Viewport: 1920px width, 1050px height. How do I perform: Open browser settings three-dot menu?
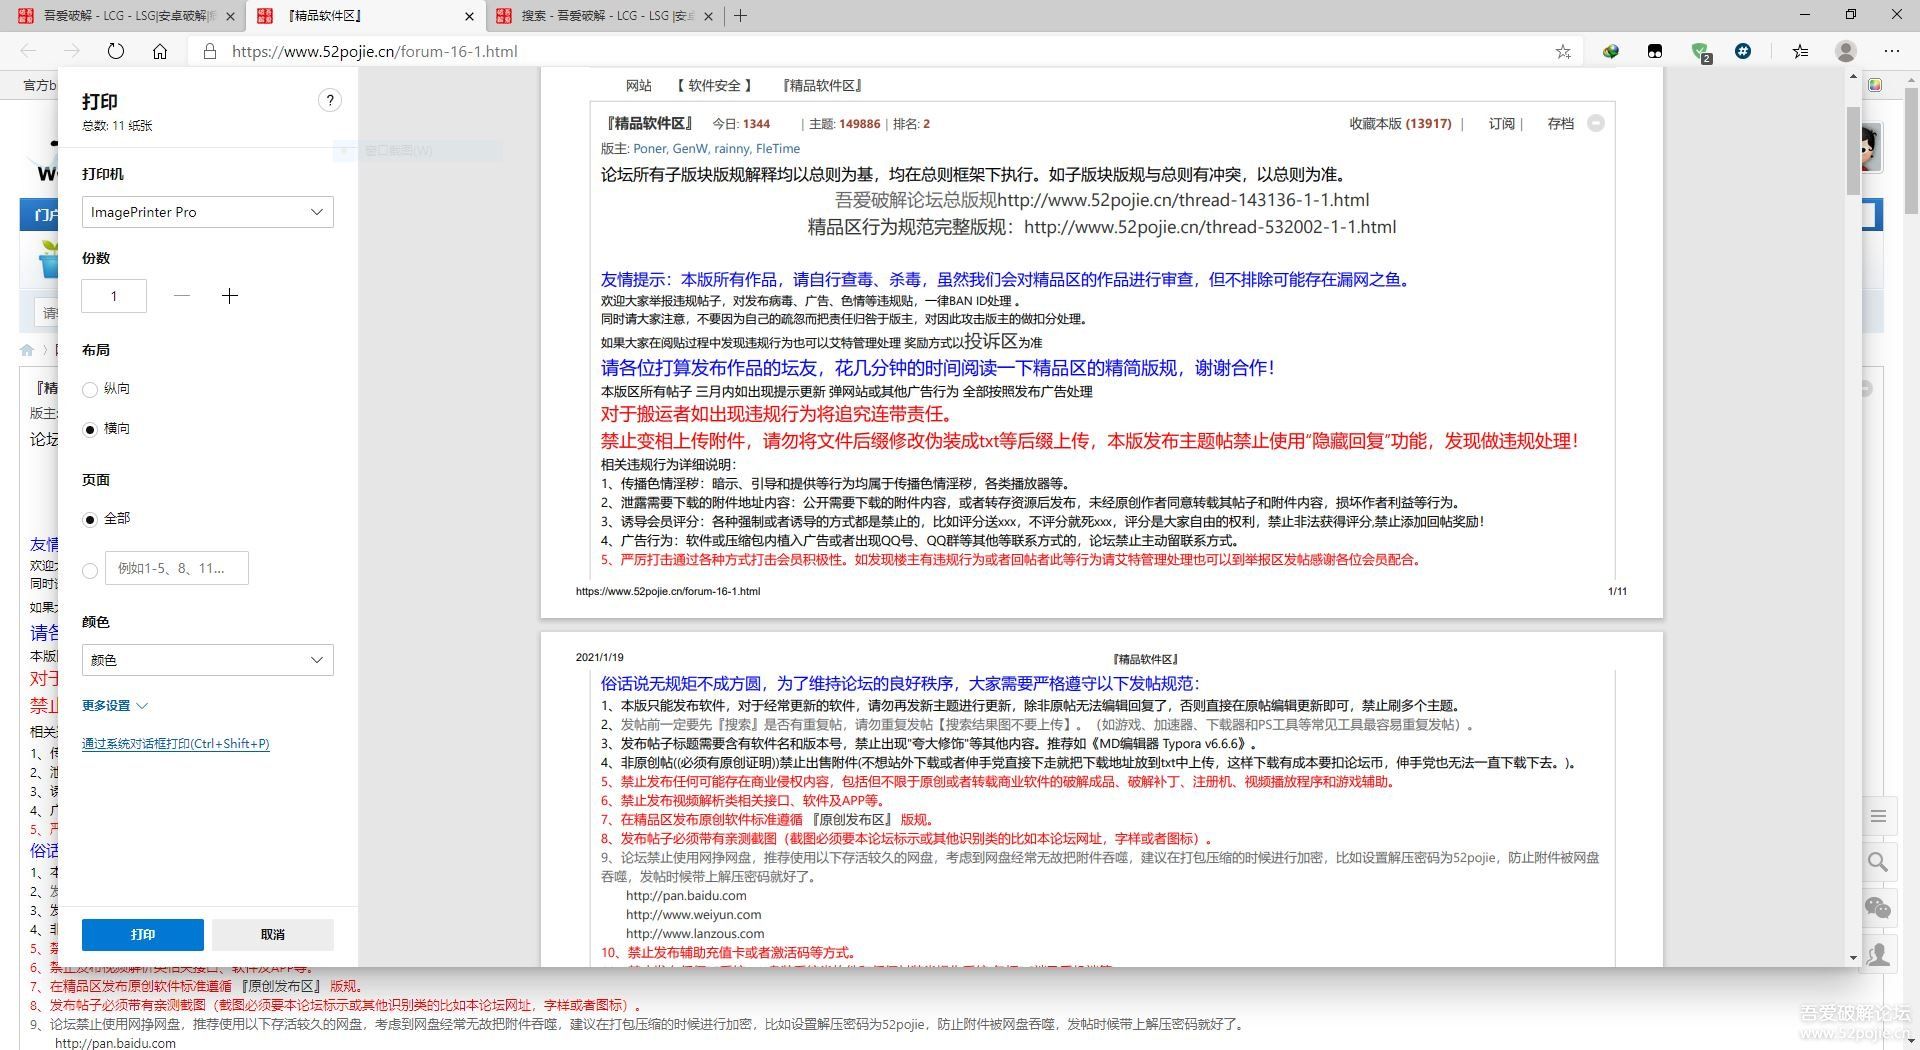(1892, 51)
